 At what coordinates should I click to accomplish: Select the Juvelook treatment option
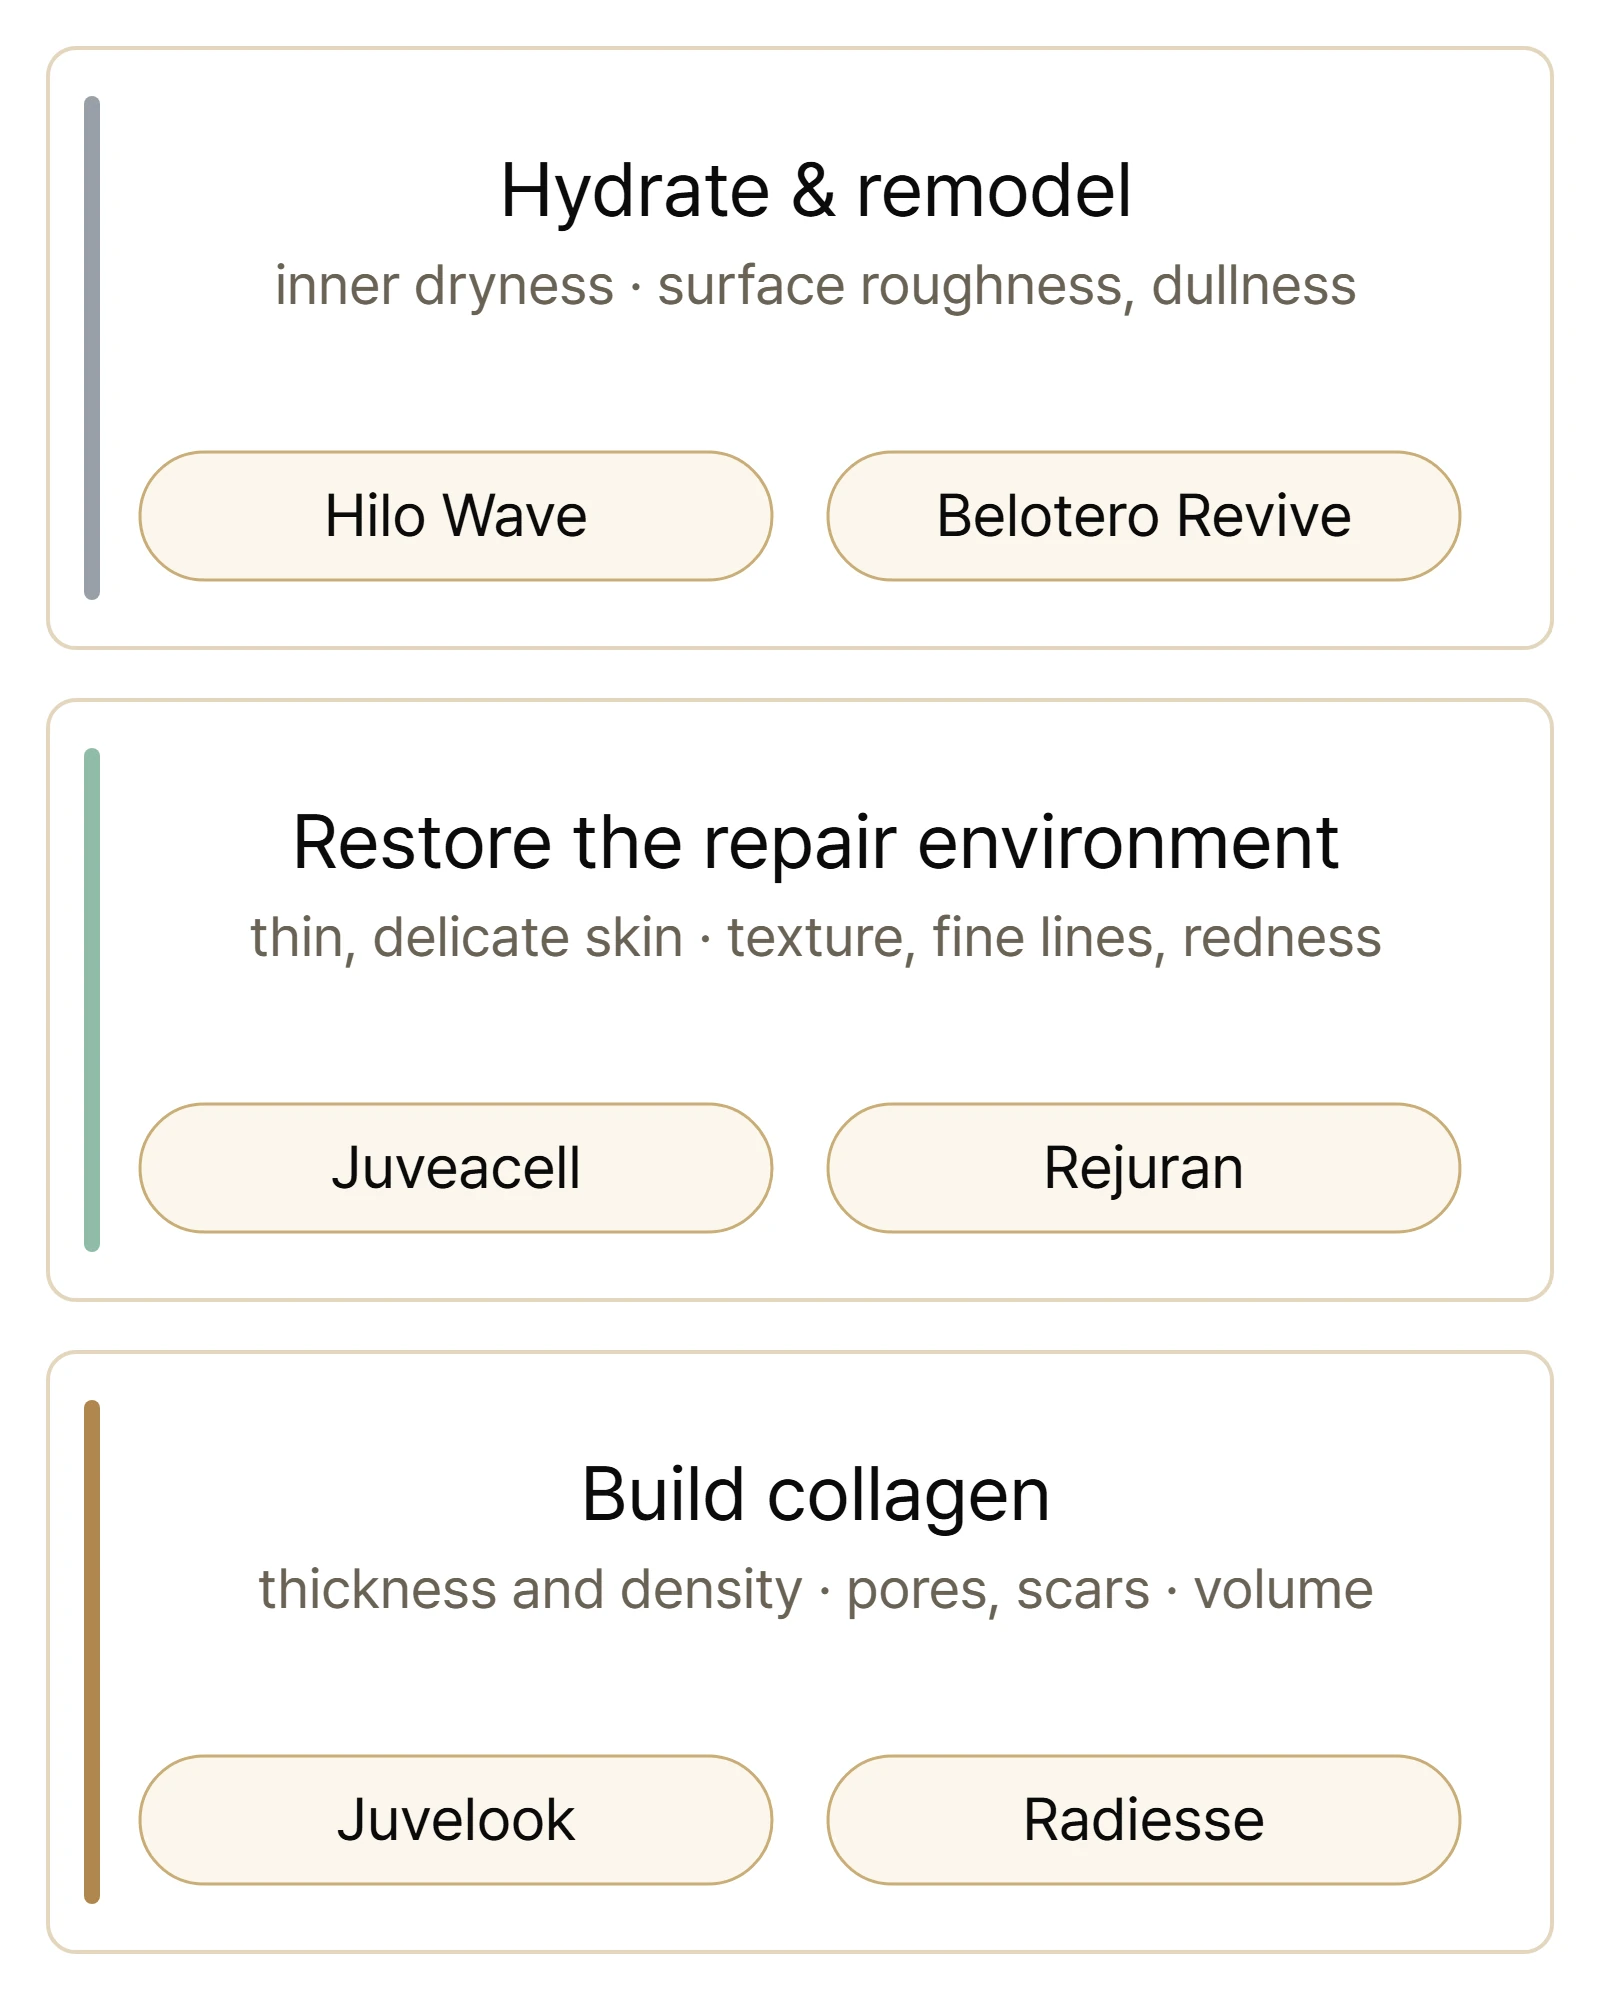click(456, 1820)
